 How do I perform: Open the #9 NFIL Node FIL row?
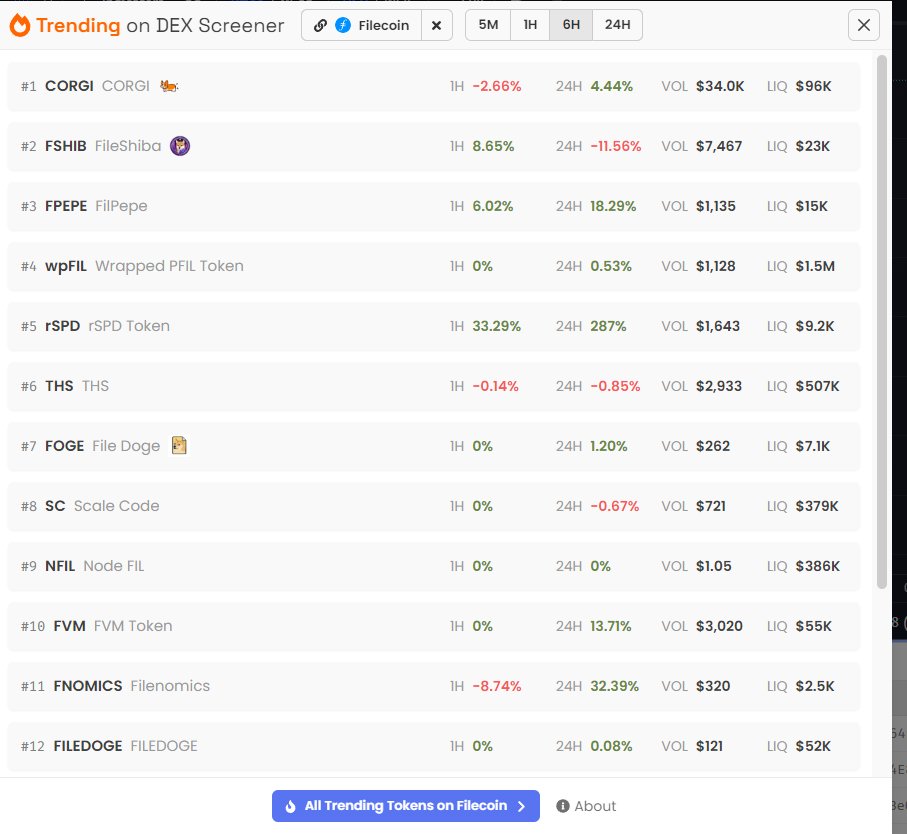click(x=433, y=566)
